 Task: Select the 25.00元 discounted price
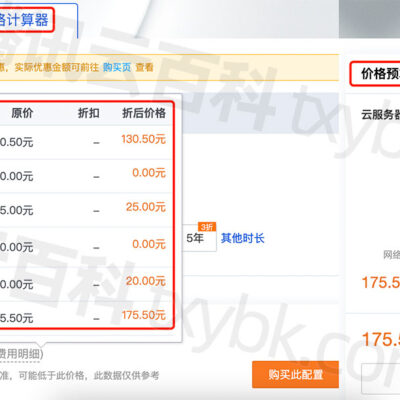click(x=146, y=207)
